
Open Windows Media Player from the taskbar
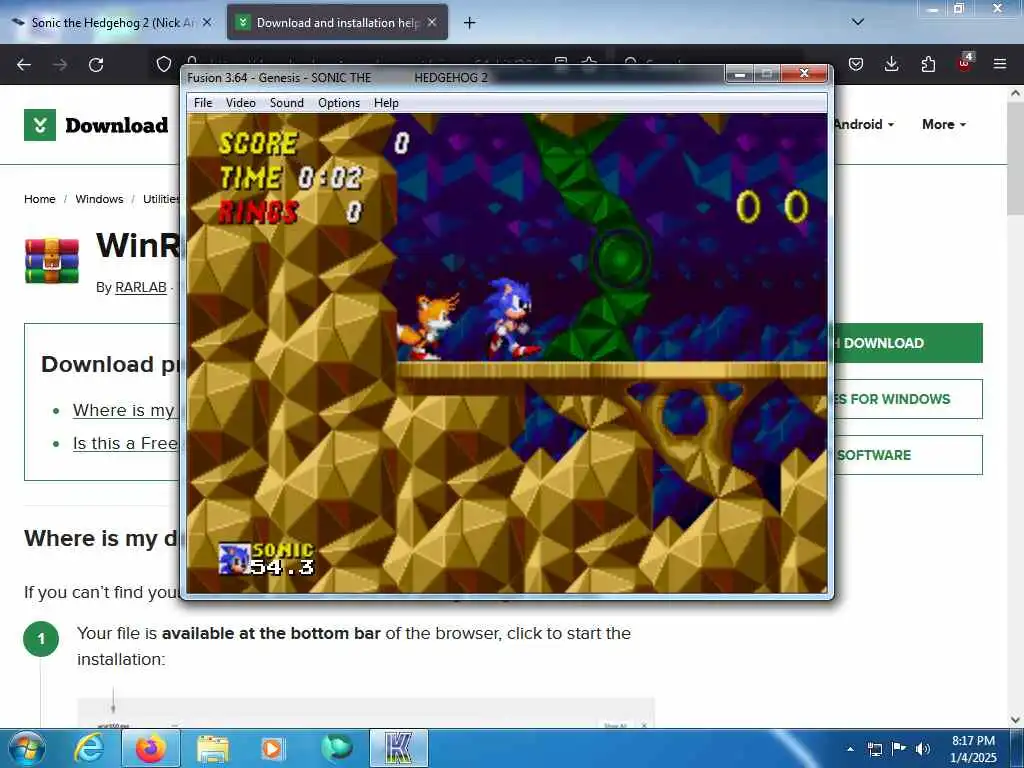pyautogui.click(x=272, y=749)
